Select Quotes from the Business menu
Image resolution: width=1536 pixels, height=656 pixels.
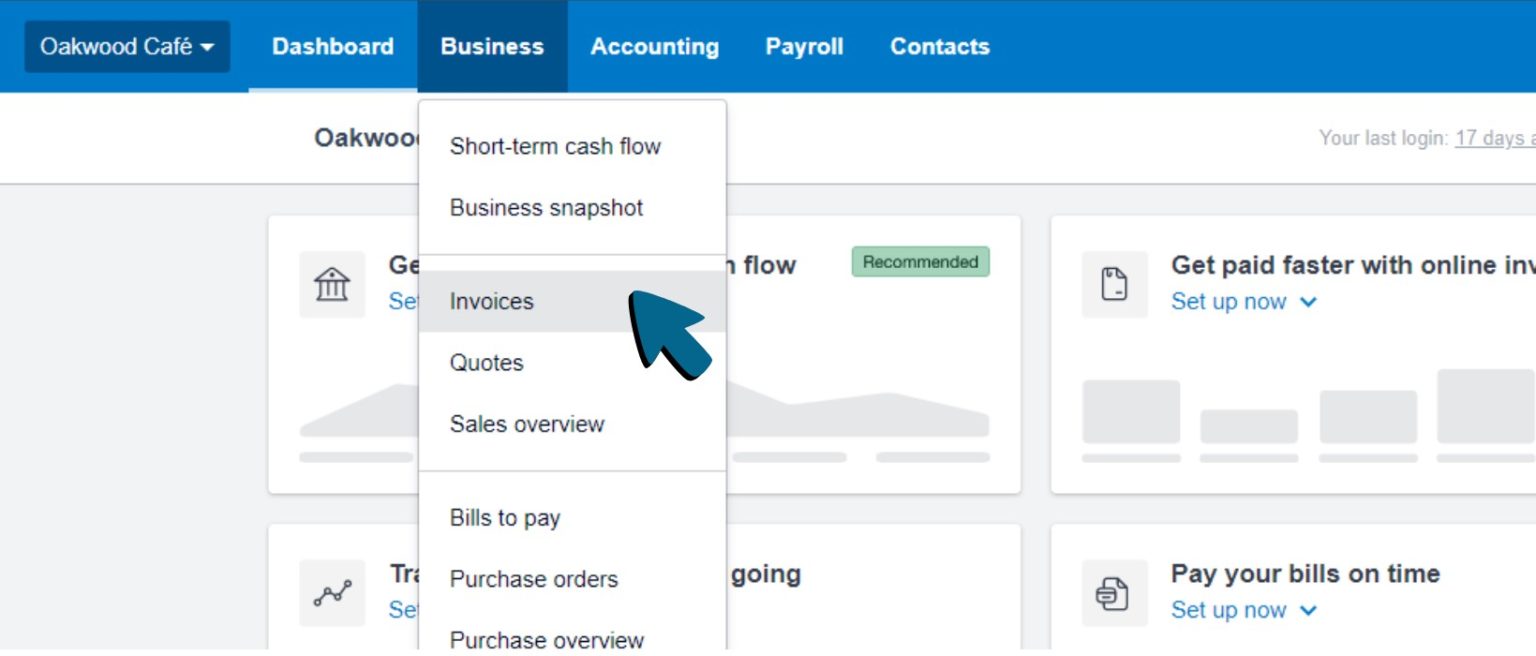point(487,362)
